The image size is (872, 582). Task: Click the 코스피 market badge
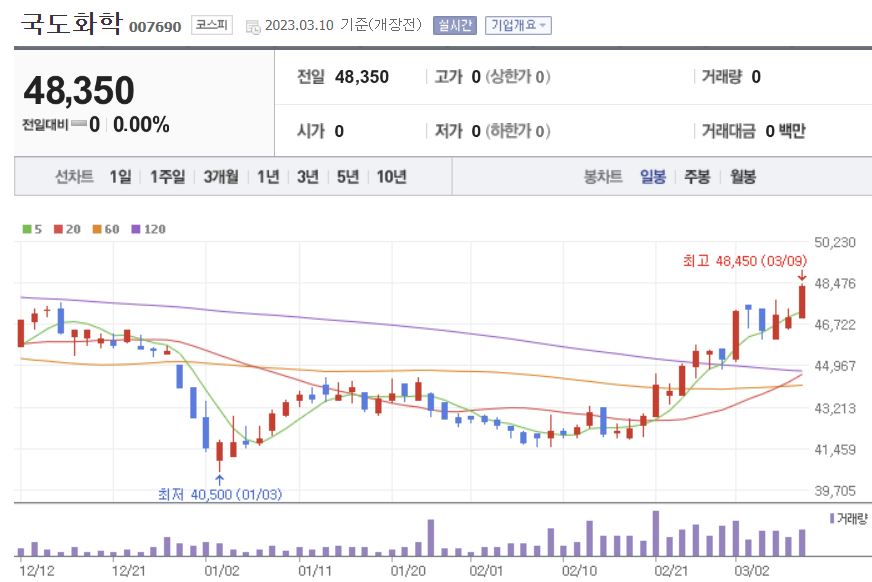[212, 25]
